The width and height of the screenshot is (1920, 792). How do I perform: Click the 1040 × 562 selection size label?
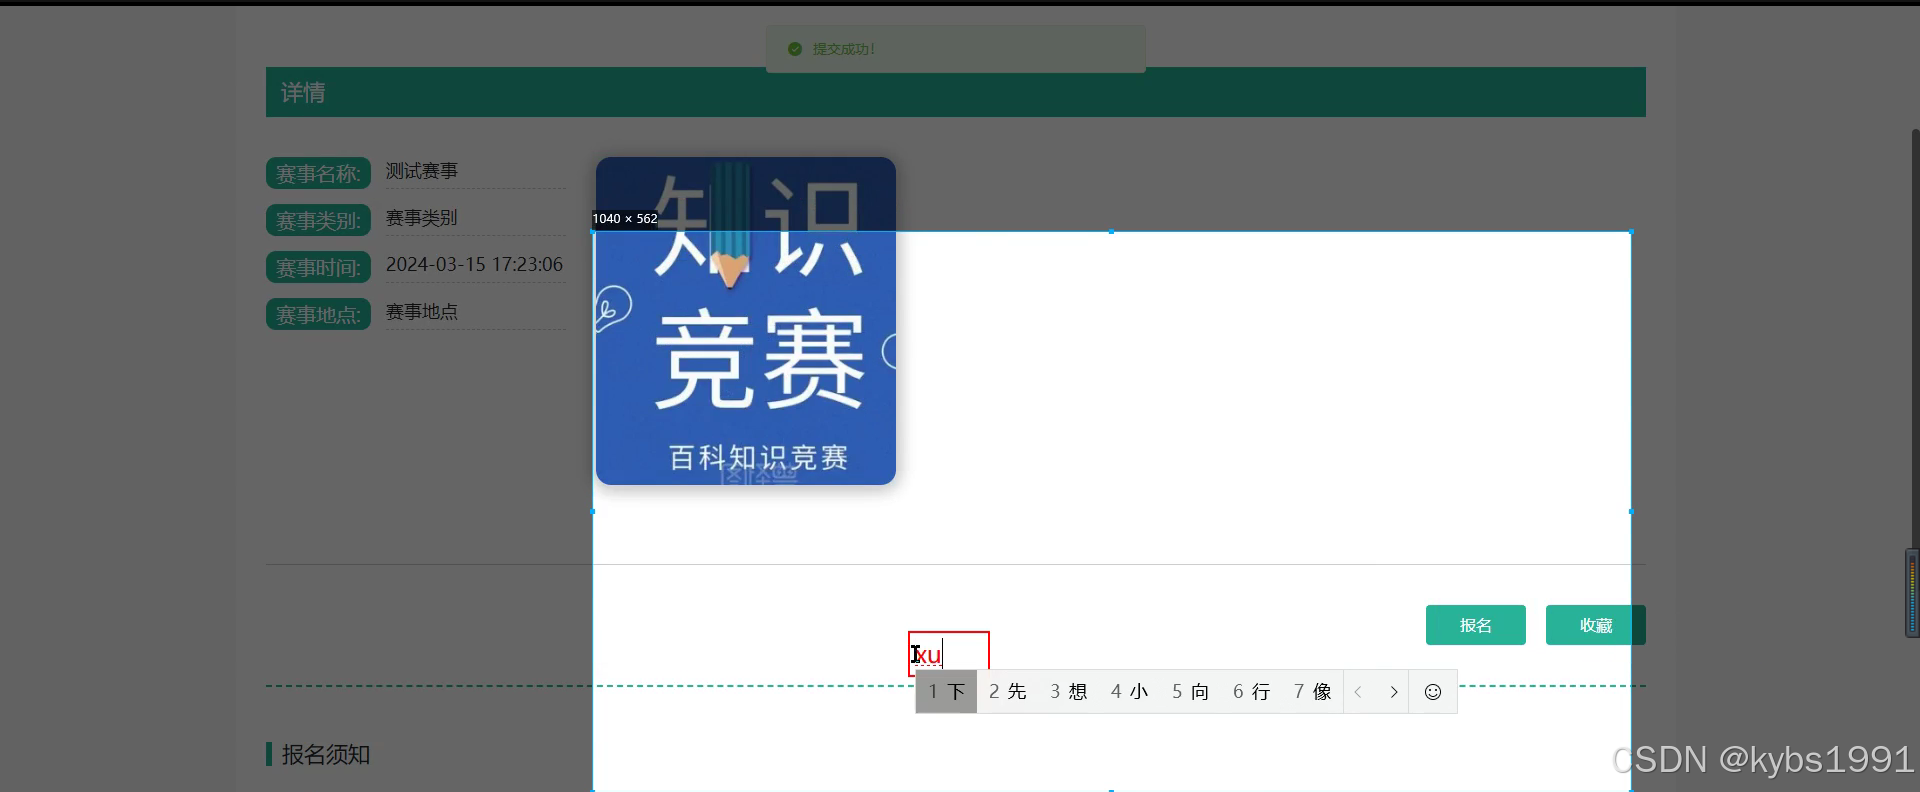(625, 218)
